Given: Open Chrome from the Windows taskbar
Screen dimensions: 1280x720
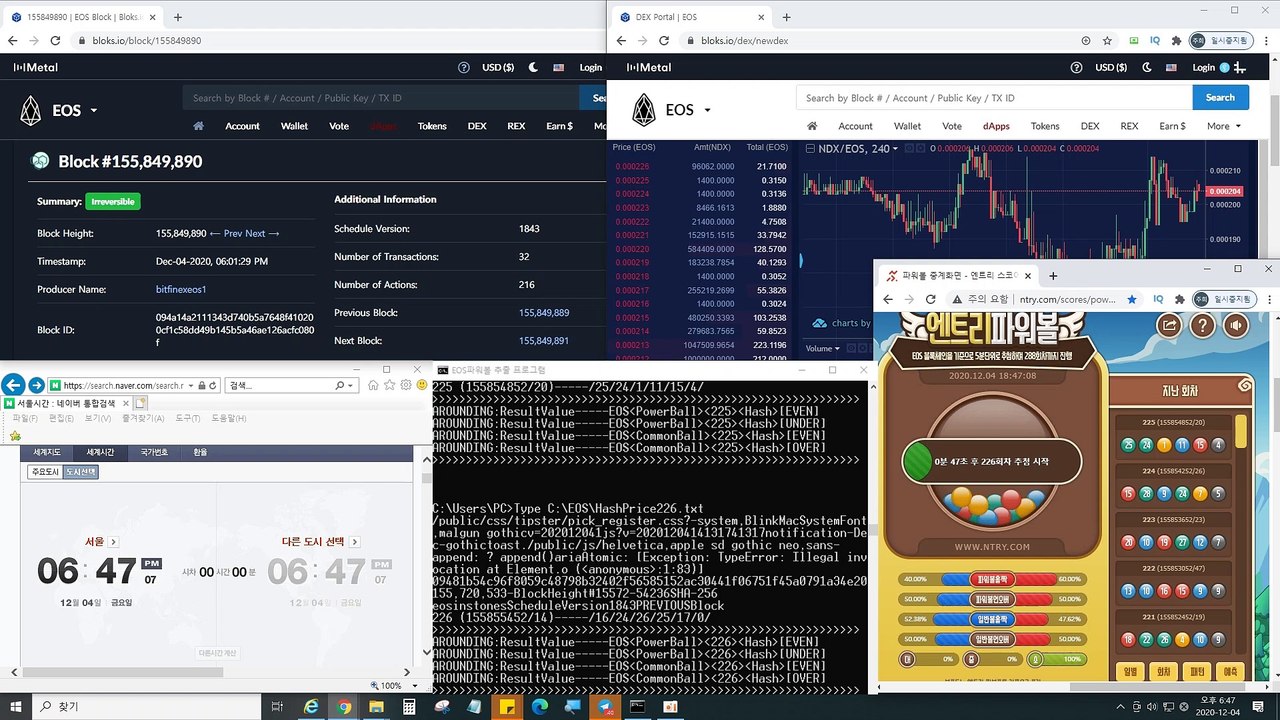Looking at the screenshot, I should click(344, 707).
